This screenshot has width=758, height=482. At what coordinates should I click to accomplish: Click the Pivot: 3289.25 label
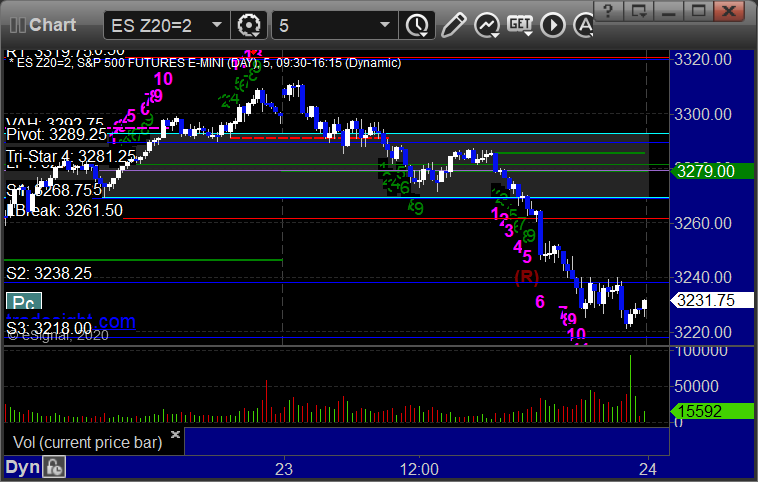click(57, 134)
